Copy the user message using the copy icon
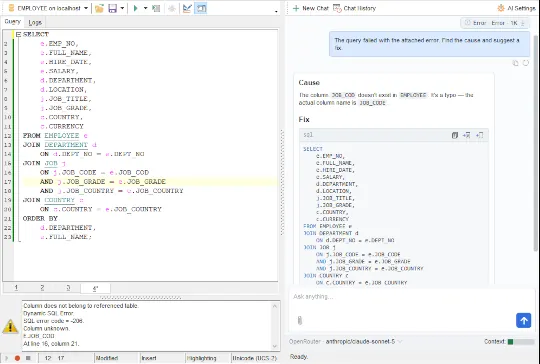The image size is (540, 364). click(x=515, y=63)
